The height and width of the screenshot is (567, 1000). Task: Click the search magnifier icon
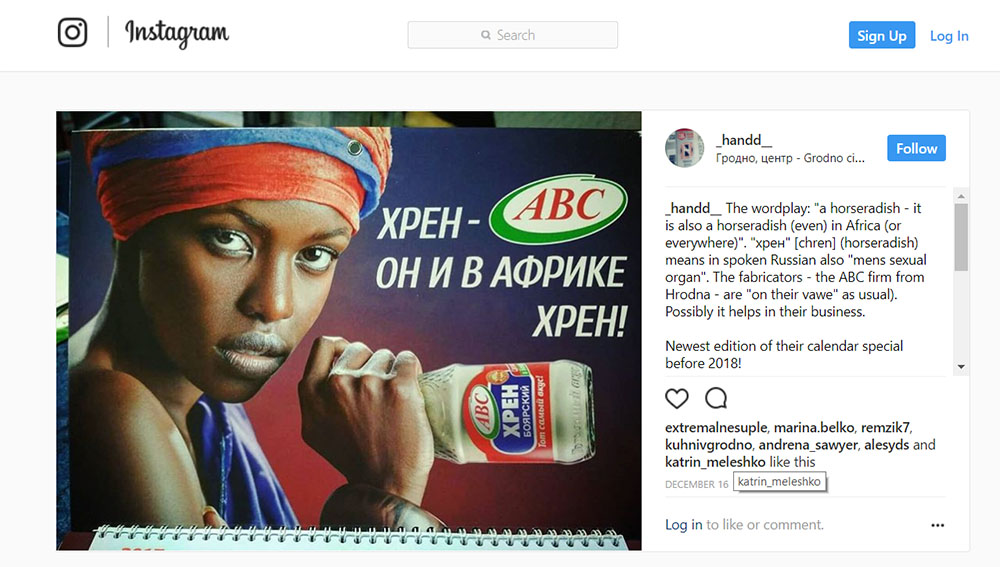pyautogui.click(x=486, y=35)
